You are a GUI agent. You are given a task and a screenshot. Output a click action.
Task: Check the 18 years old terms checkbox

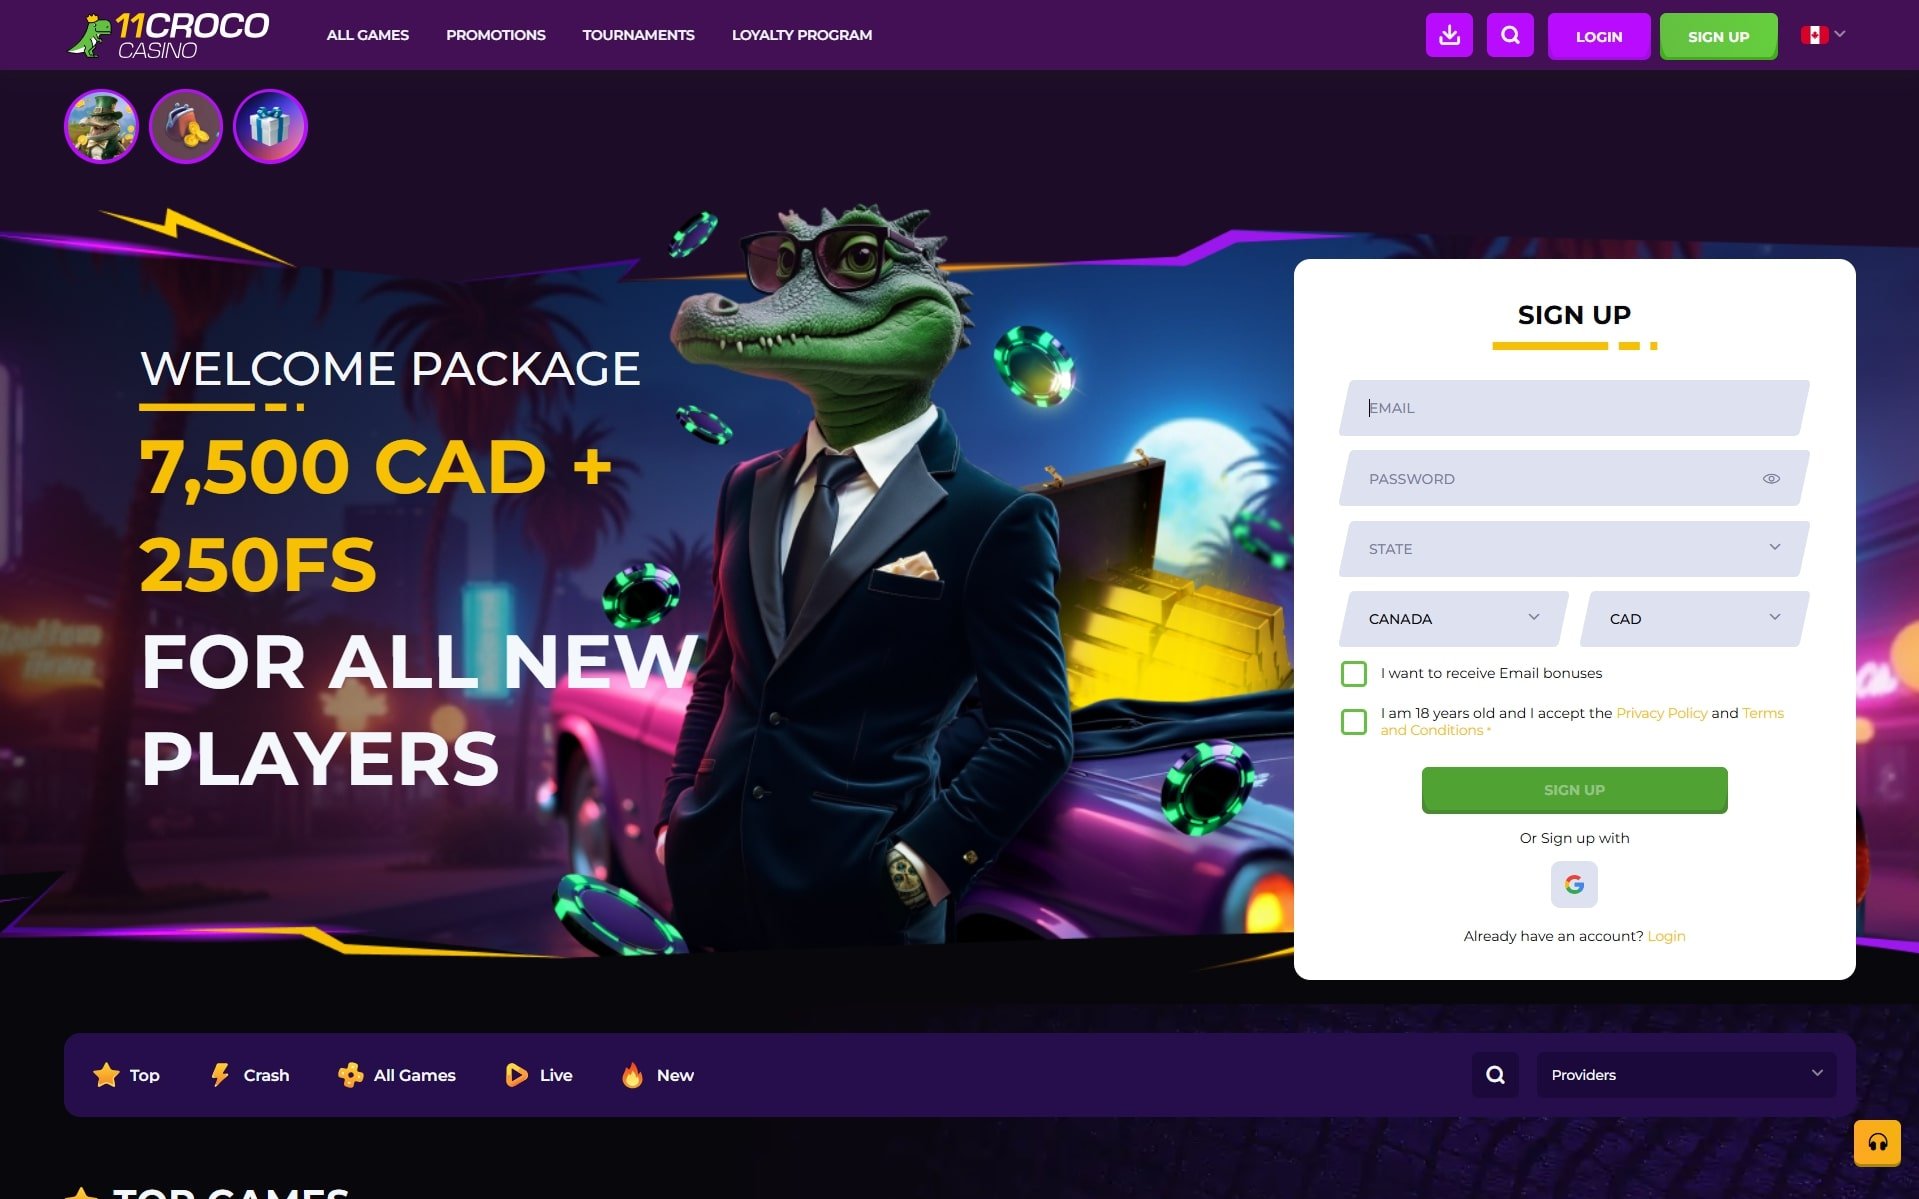click(1354, 721)
